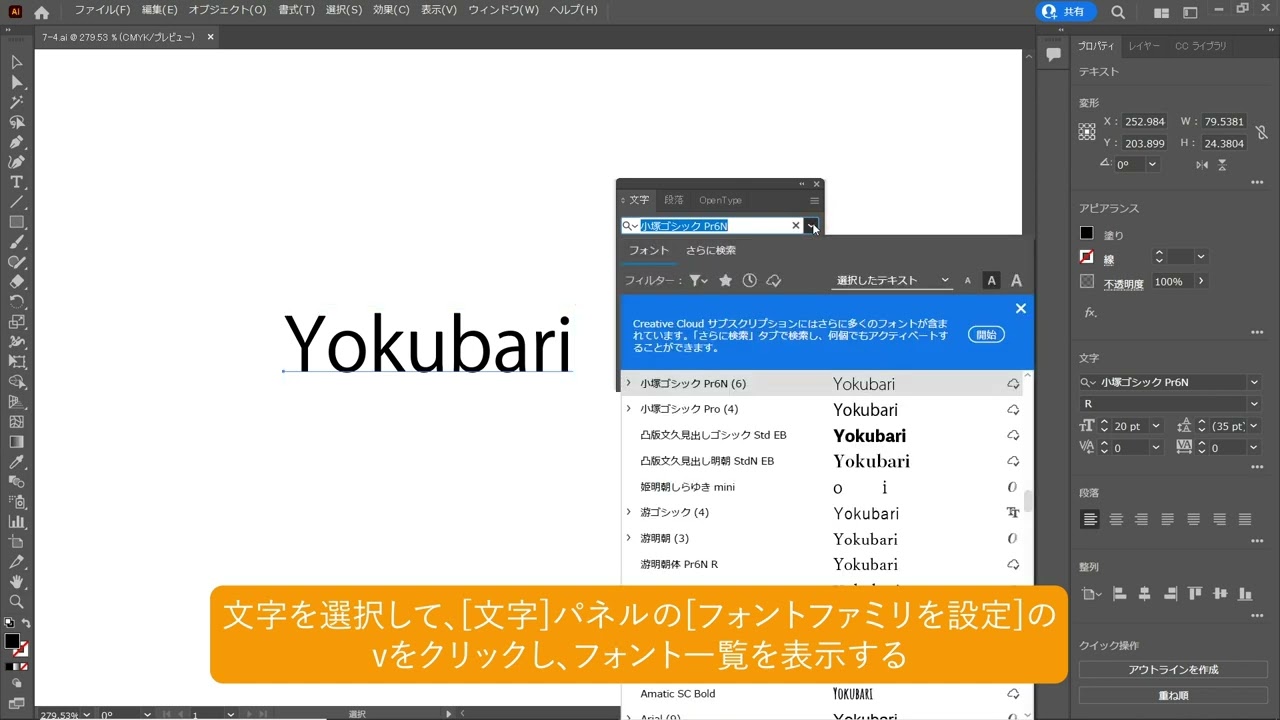
Task: Select the Direct Selection tool
Action: tap(17, 82)
